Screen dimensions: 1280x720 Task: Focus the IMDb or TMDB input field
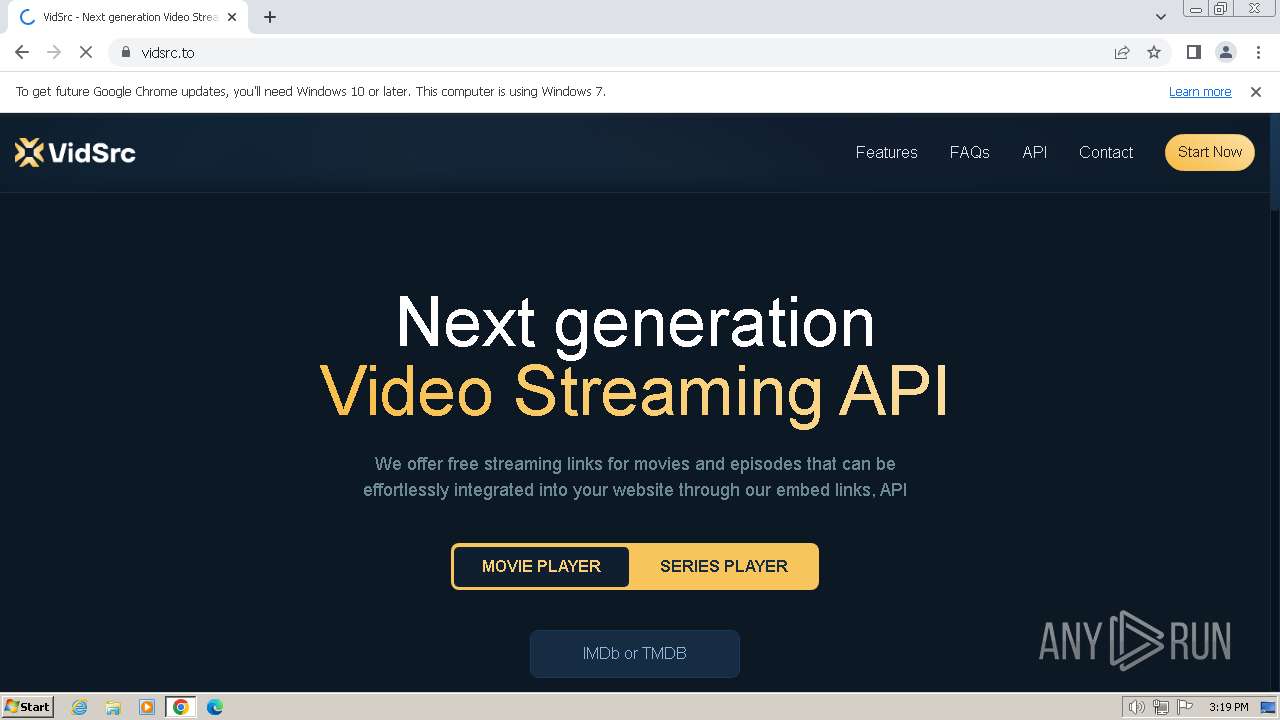635,653
